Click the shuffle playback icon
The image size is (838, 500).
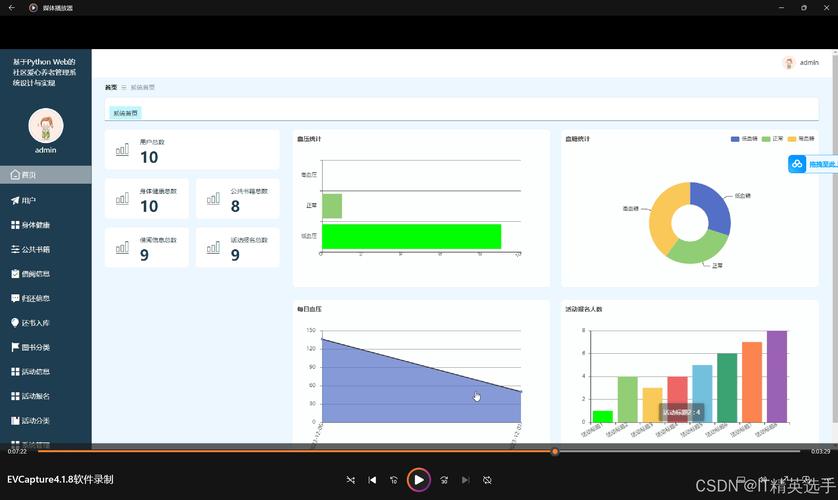[x=350, y=480]
